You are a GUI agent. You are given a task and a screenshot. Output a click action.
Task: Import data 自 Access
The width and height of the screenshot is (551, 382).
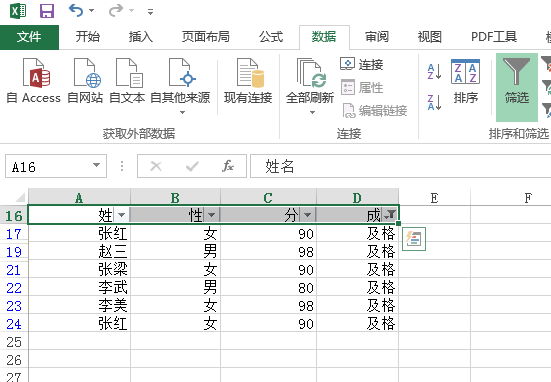coord(34,81)
